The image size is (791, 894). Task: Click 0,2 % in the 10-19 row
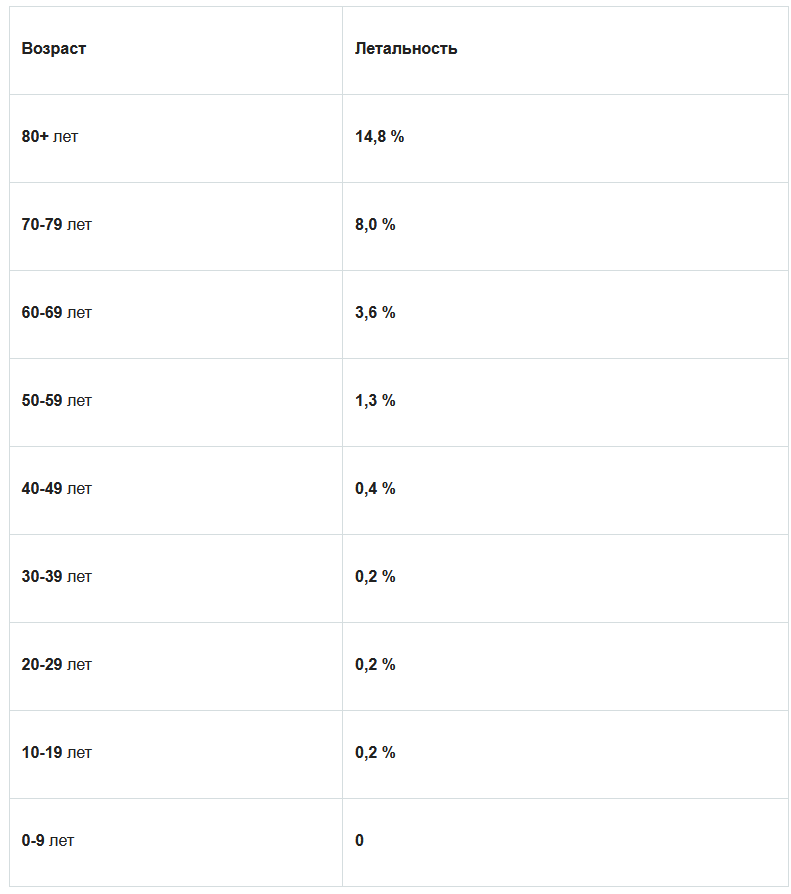pos(375,753)
